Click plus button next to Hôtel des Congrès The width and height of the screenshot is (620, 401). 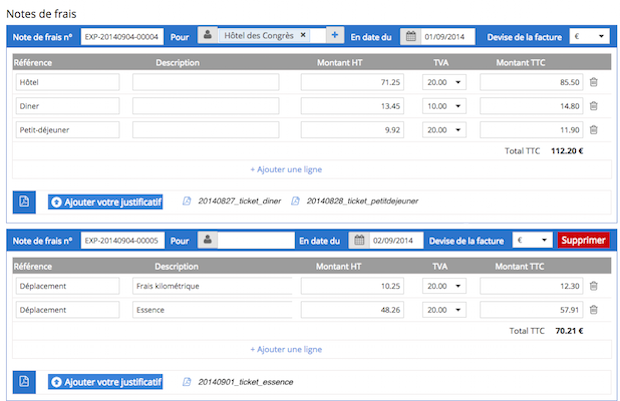334,36
